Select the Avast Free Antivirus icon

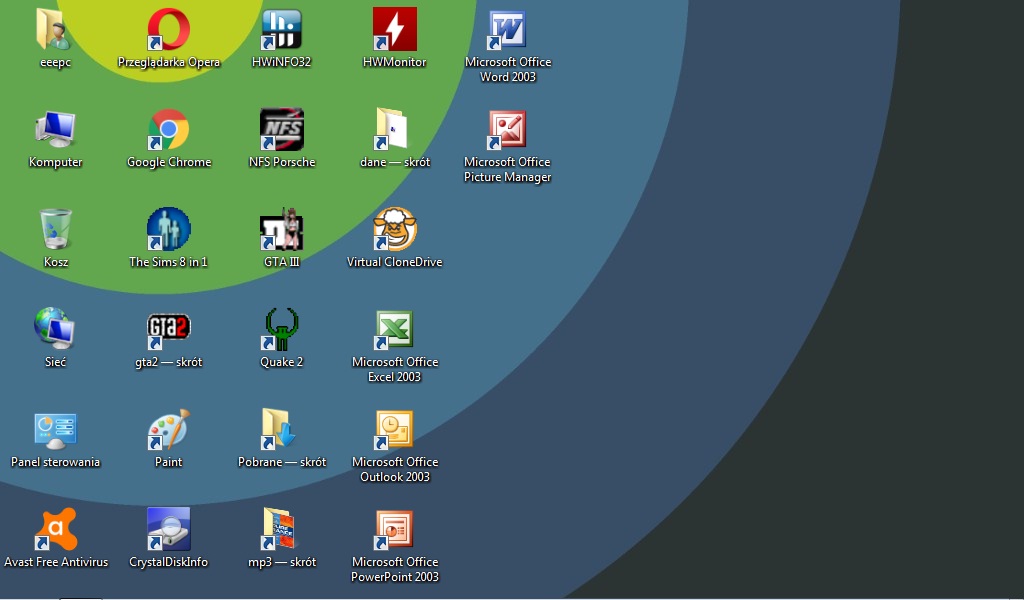pos(55,529)
